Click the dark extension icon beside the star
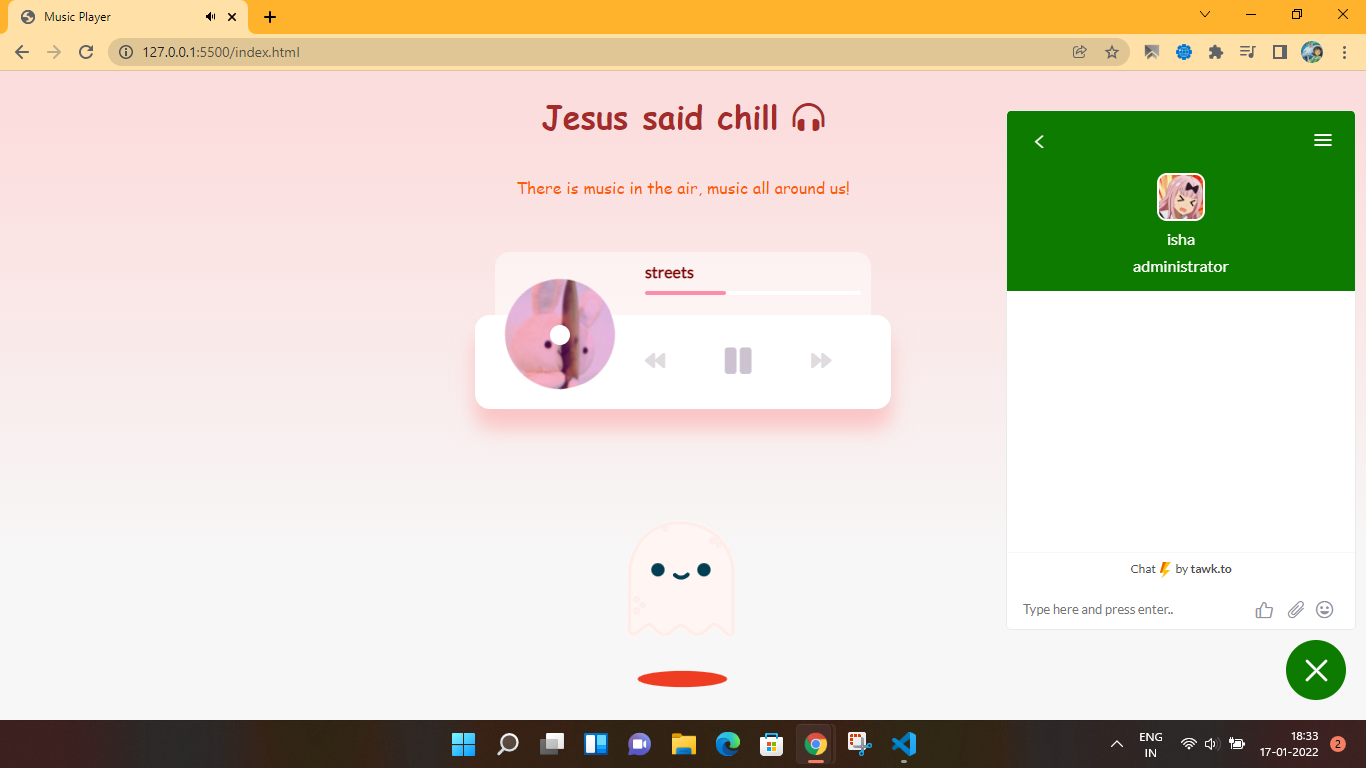The image size is (1366, 768). [x=1152, y=52]
